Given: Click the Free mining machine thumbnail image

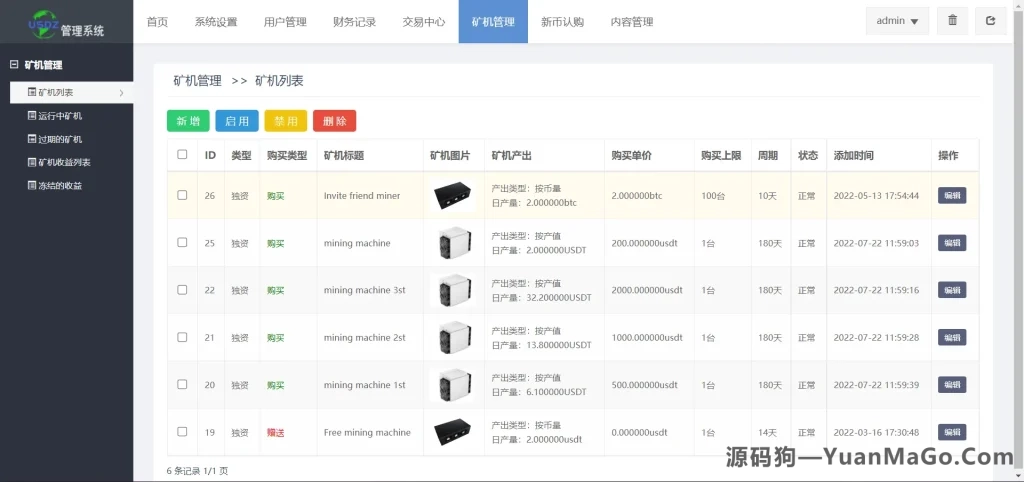Looking at the screenshot, I should point(453,432).
